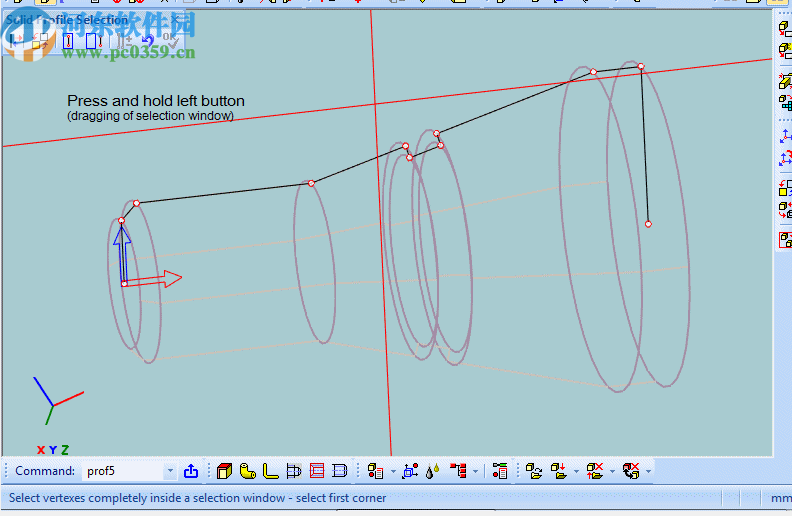Screen dimensions: 792x516
Task: Click top solid-to-2D icon in right toolbar
Action: [785, 29]
